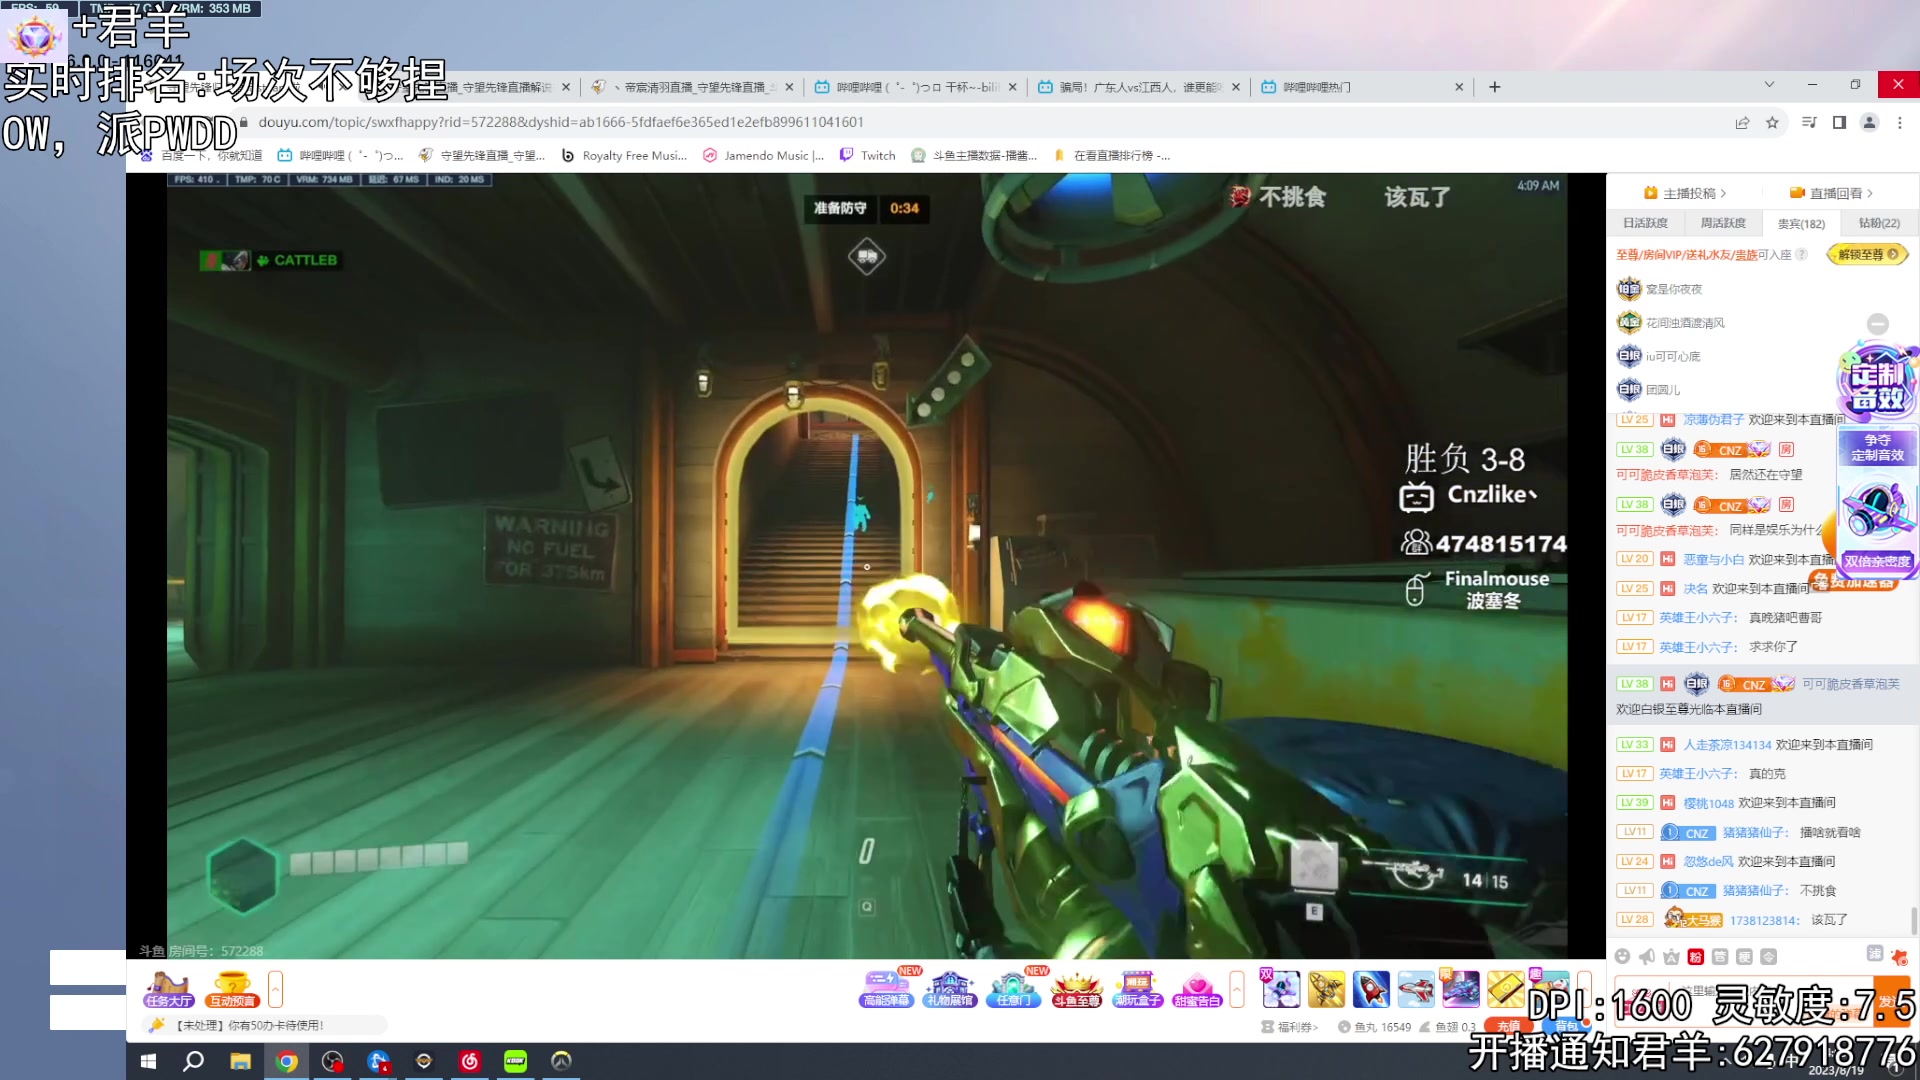The image size is (1920, 1080).
Task: Open Jamendo Music bookmark
Action: 764,155
